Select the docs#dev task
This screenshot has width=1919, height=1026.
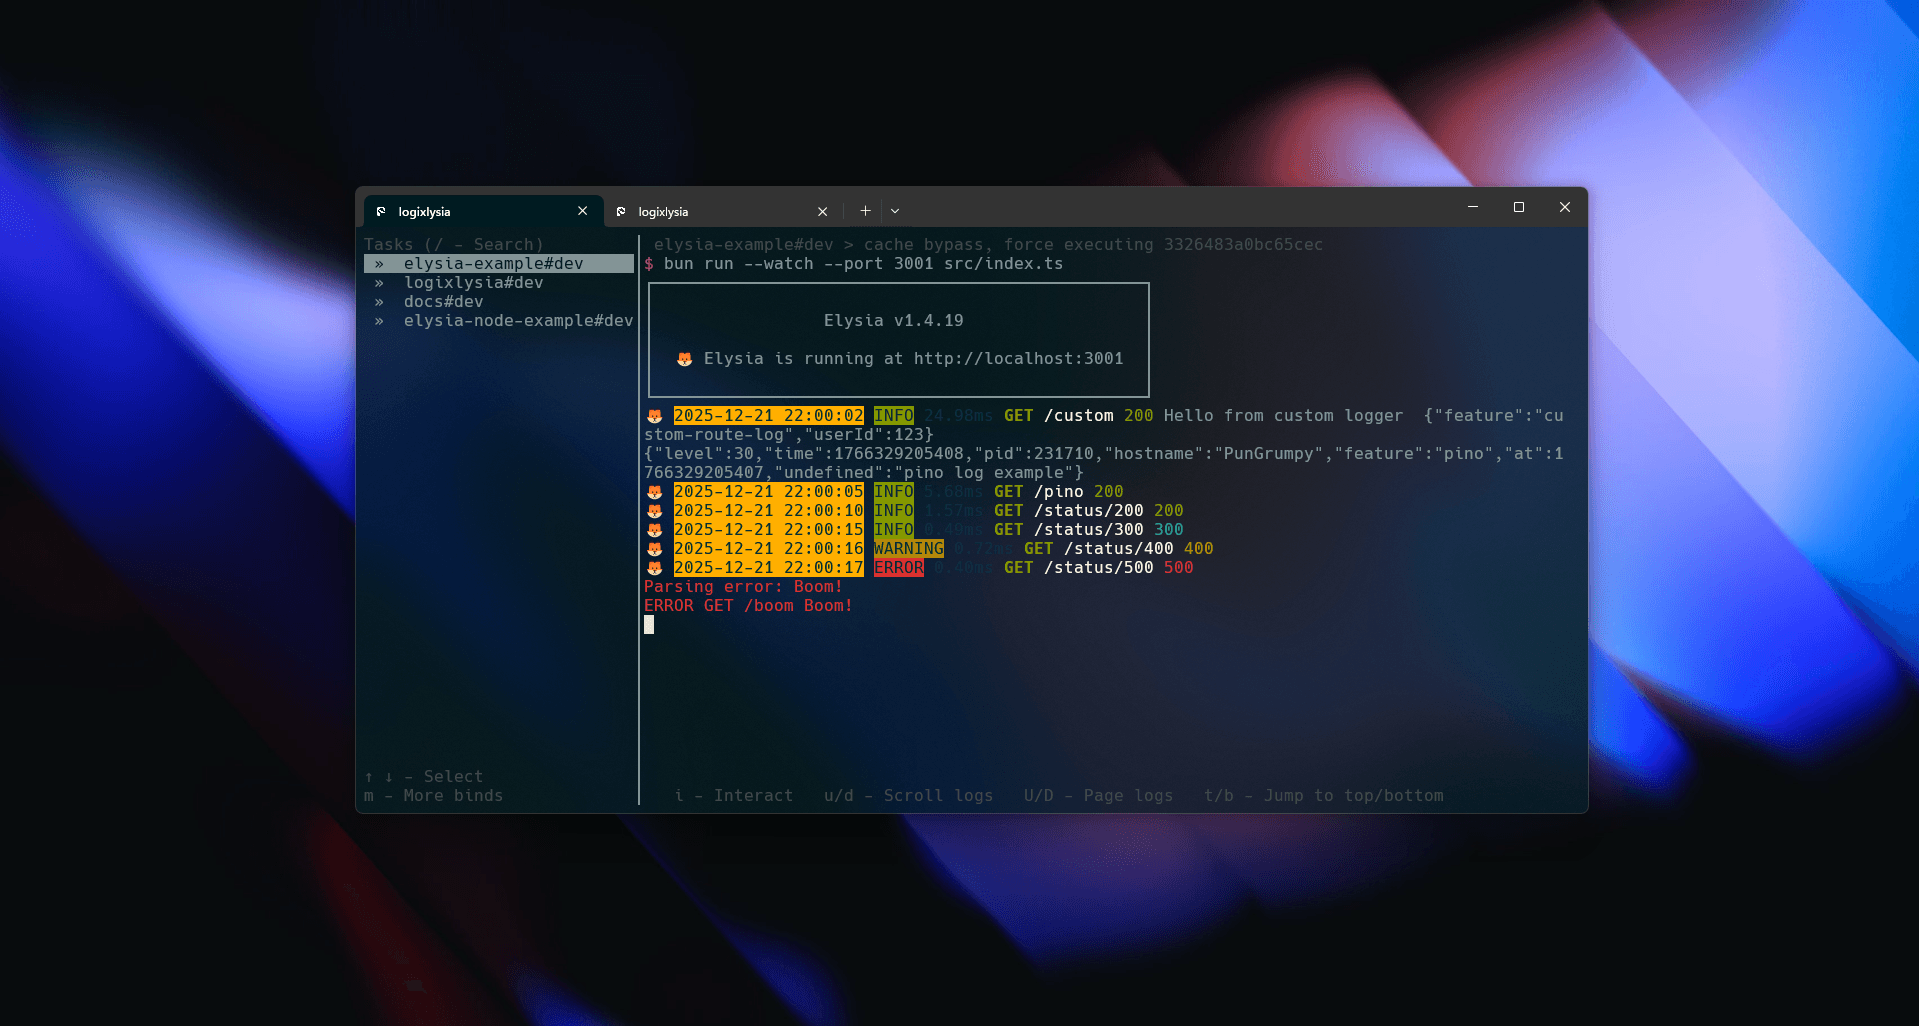[443, 302]
